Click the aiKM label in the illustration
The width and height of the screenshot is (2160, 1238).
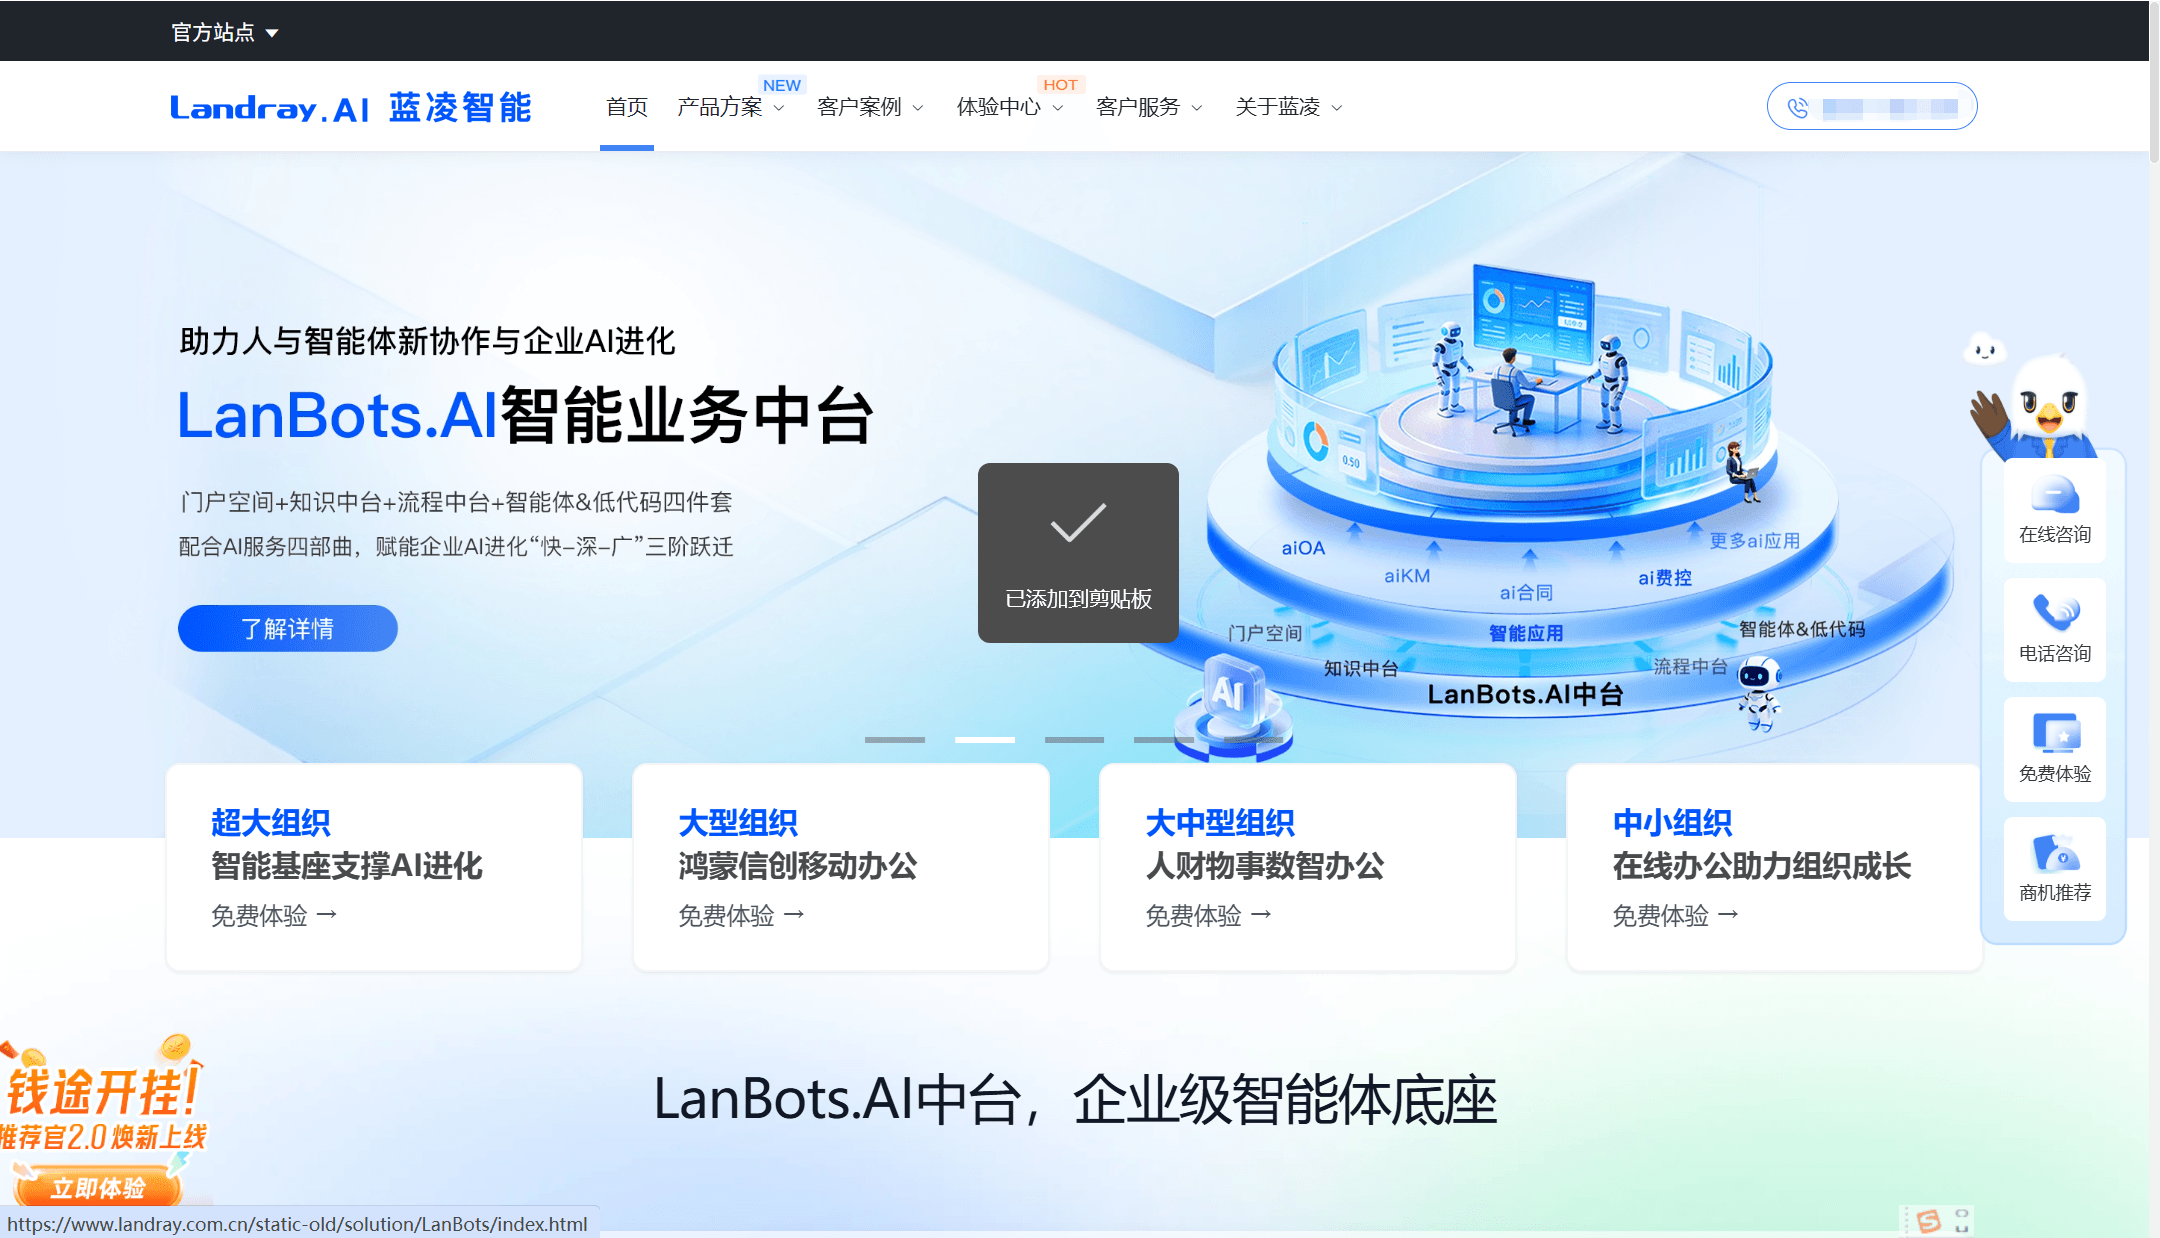pyautogui.click(x=1407, y=576)
